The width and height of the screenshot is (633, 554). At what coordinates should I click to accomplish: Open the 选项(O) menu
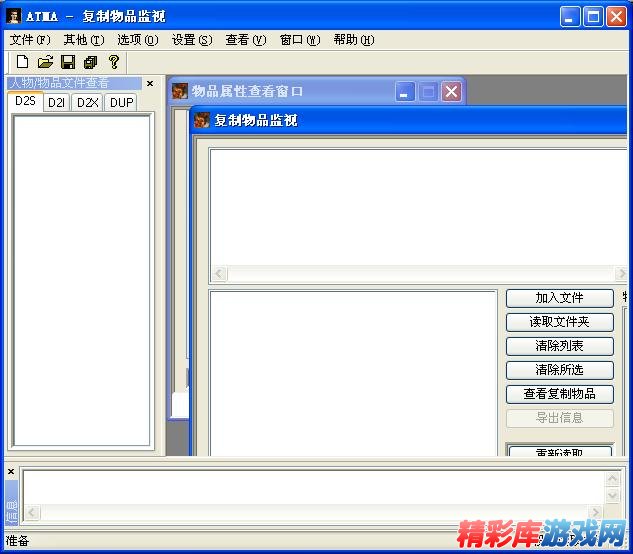click(x=137, y=40)
